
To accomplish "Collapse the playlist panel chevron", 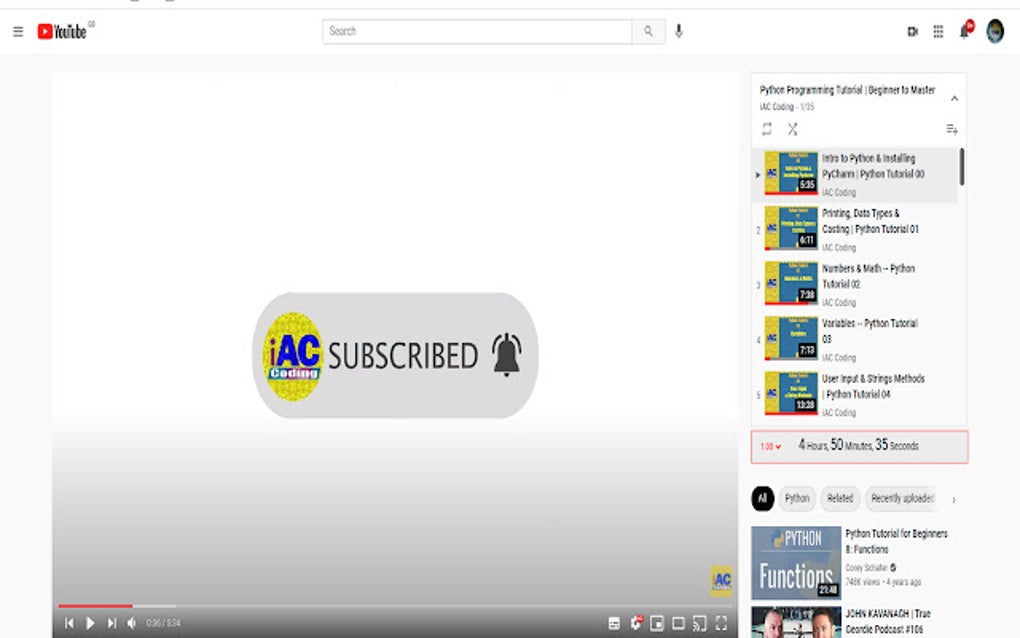I will (x=953, y=97).
